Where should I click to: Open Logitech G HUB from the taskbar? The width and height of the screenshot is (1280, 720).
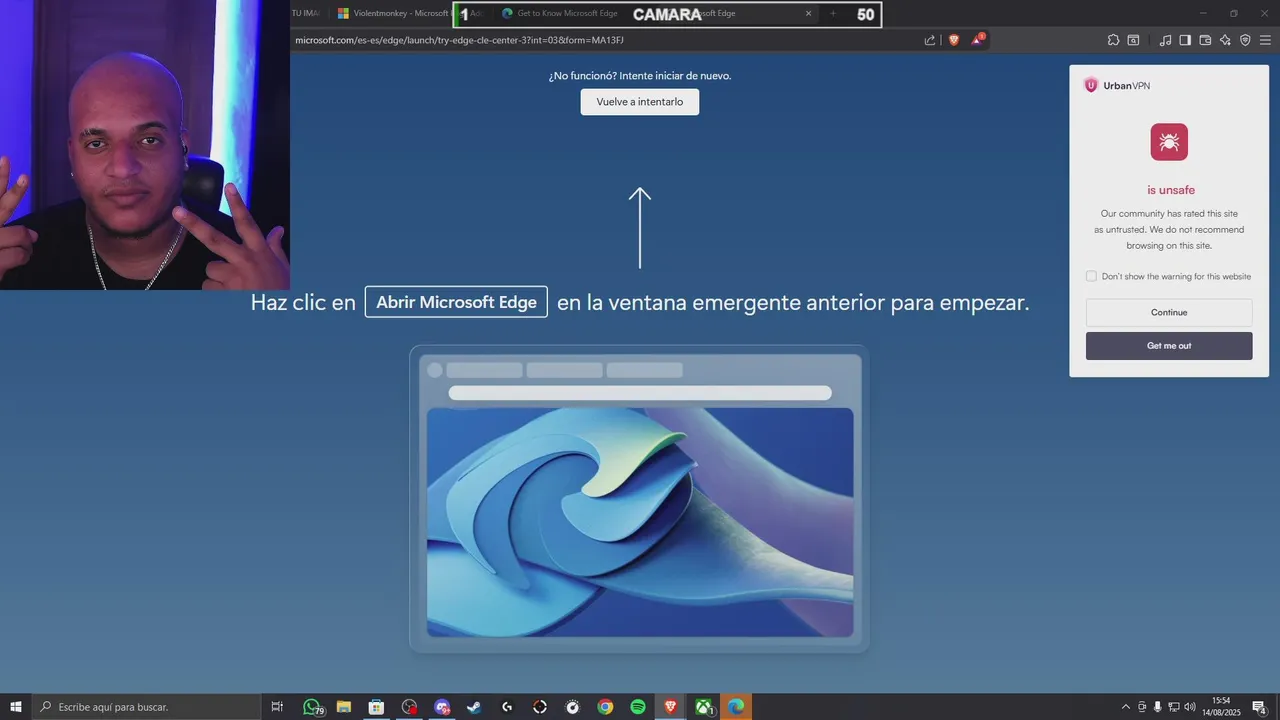[507, 707]
